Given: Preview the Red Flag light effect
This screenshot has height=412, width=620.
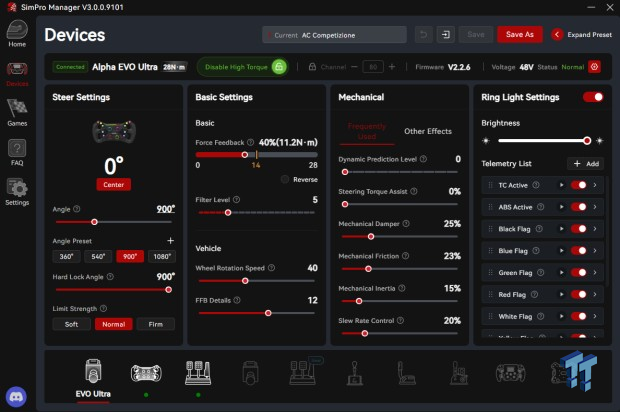Looking at the screenshot, I should [x=561, y=294].
